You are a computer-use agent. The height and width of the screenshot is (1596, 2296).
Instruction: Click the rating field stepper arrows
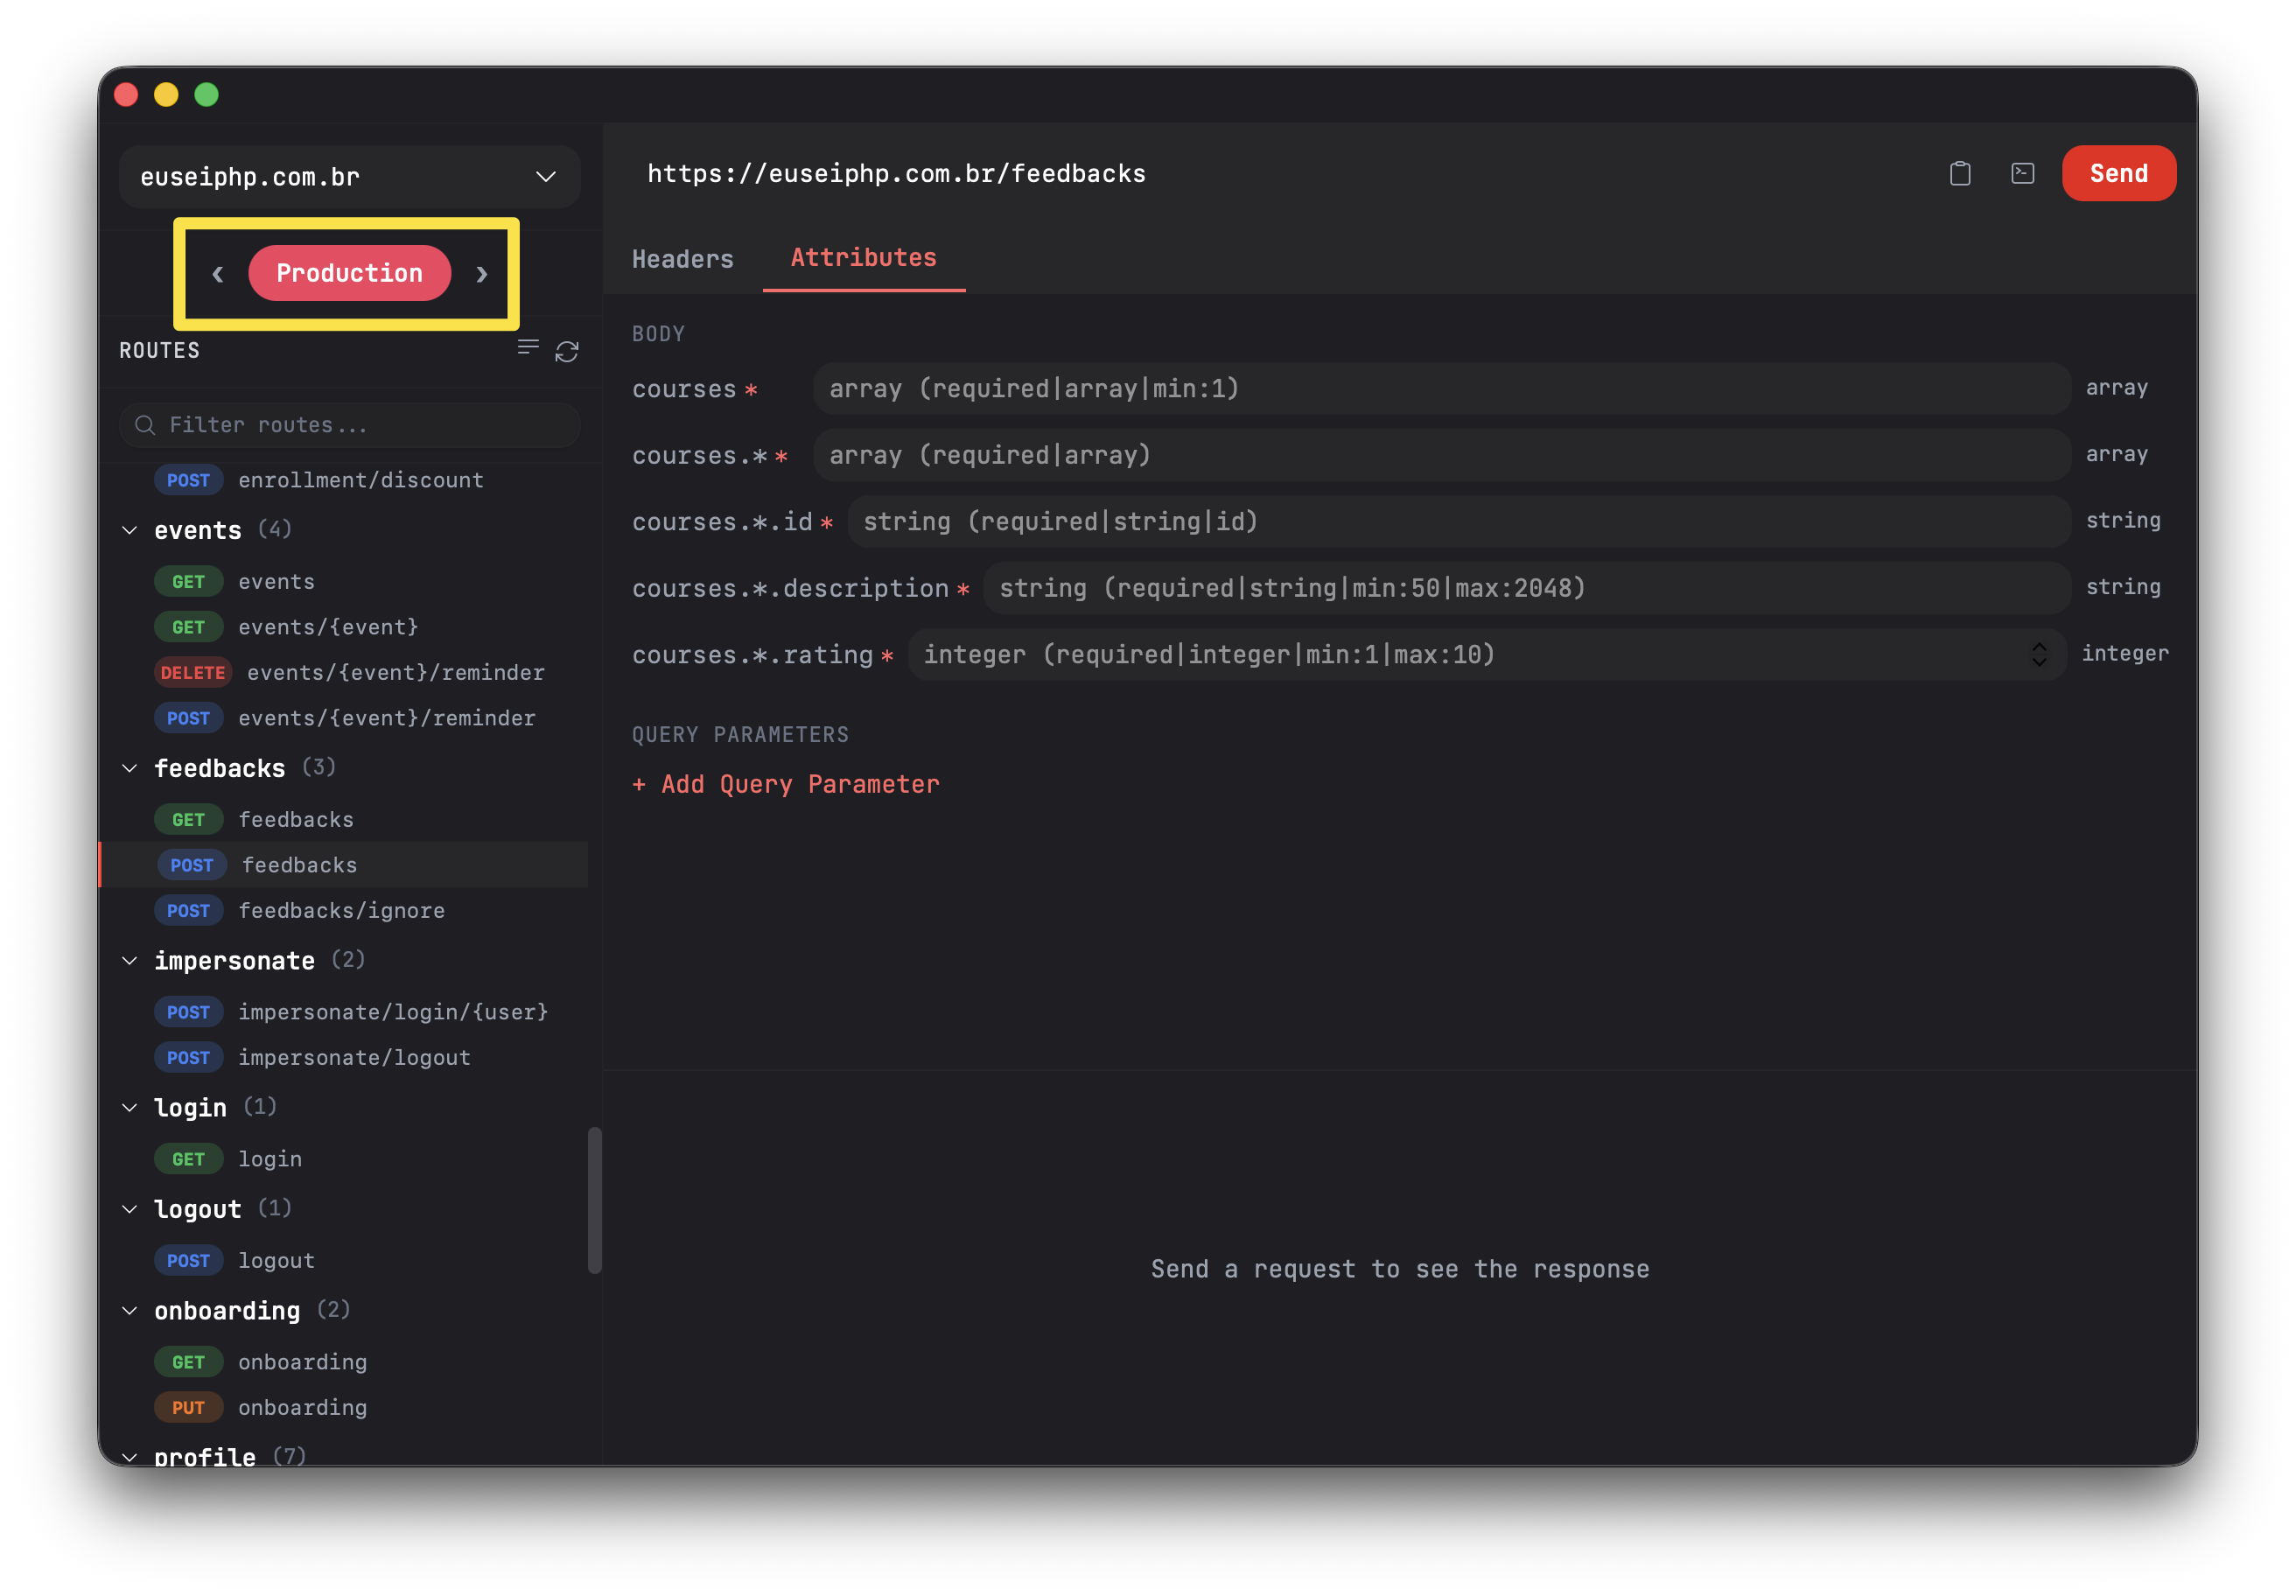tap(2039, 655)
